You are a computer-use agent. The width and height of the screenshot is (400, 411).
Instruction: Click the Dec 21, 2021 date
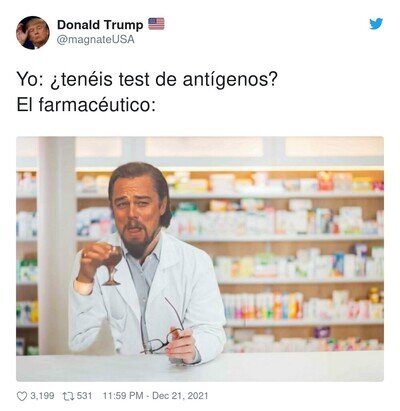pyautogui.click(x=180, y=396)
